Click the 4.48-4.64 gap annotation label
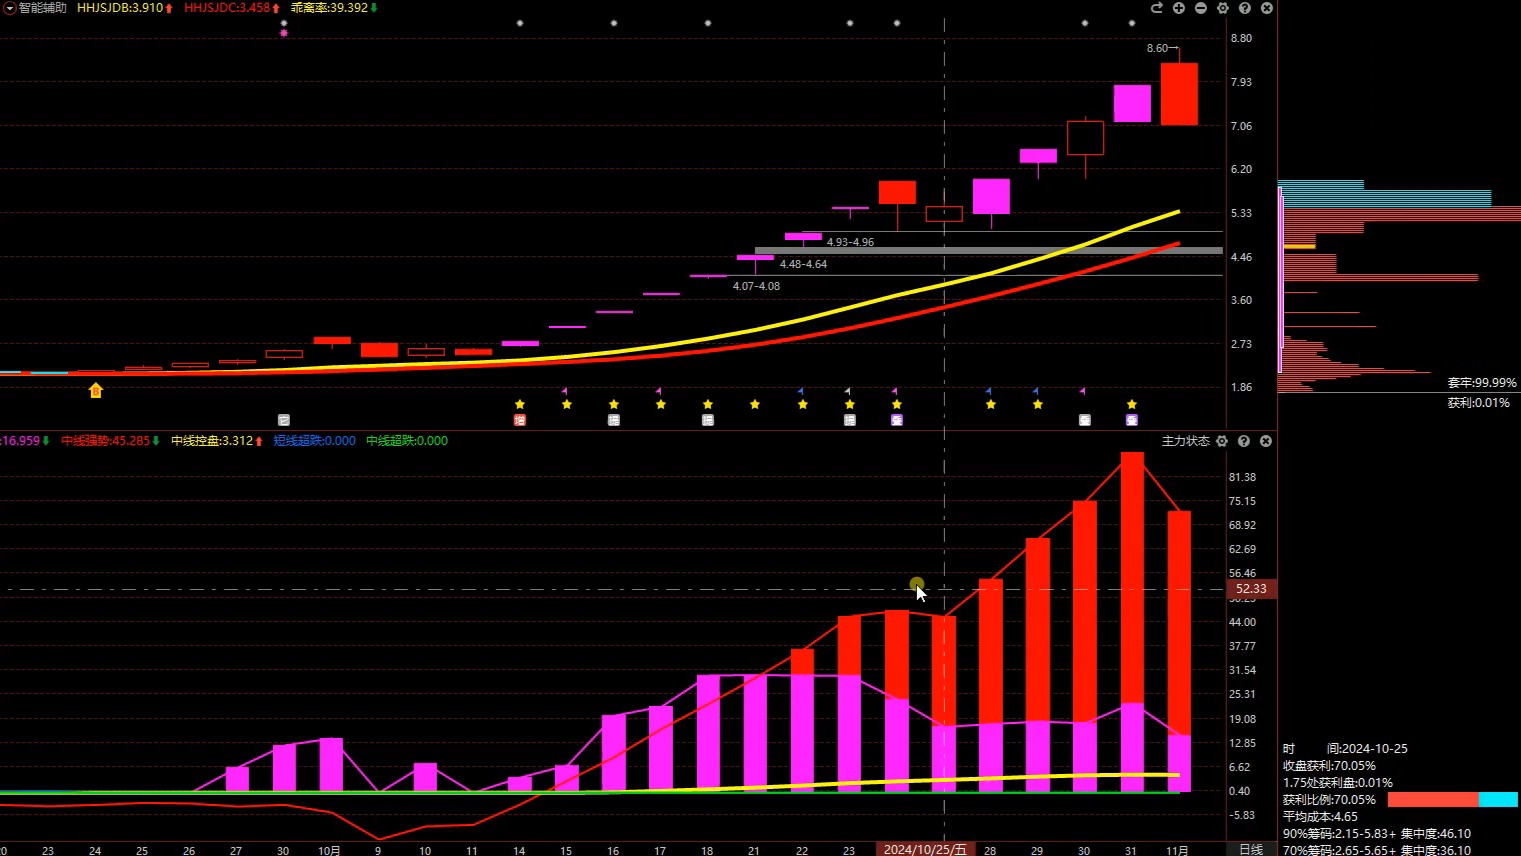 click(803, 264)
